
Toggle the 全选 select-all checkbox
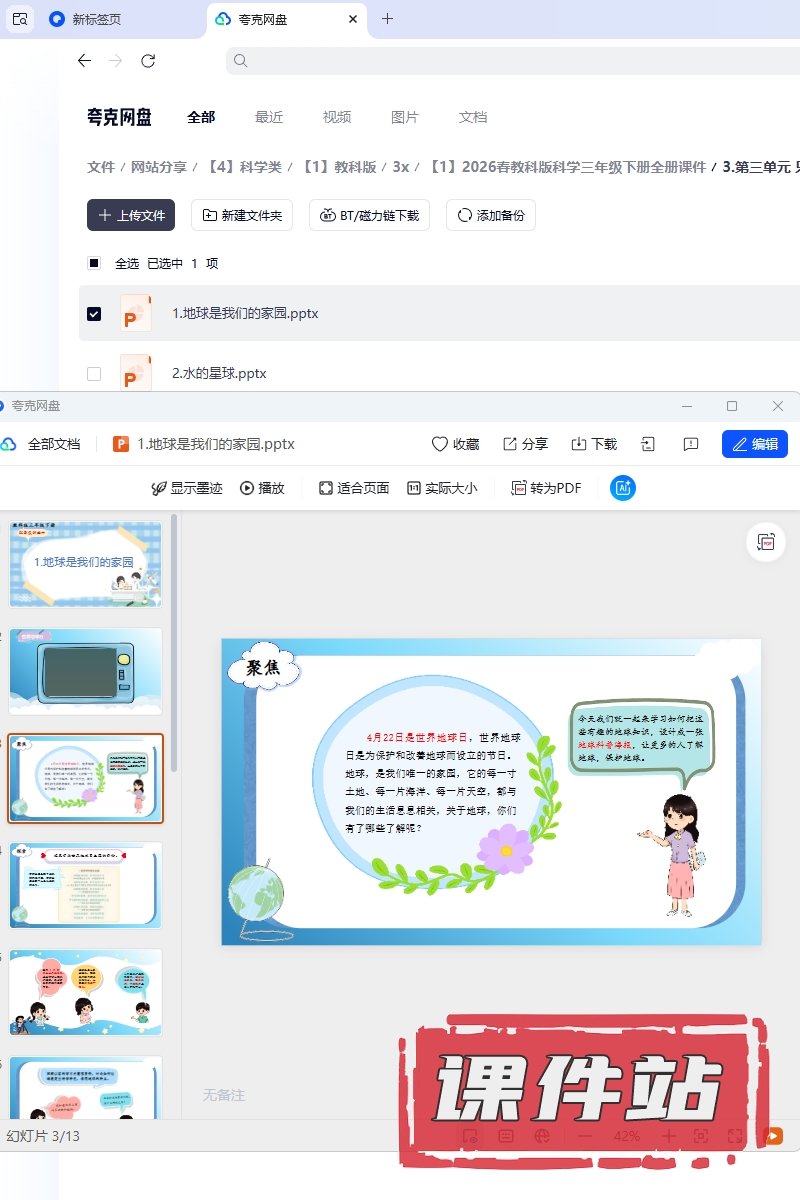[94, 264]
